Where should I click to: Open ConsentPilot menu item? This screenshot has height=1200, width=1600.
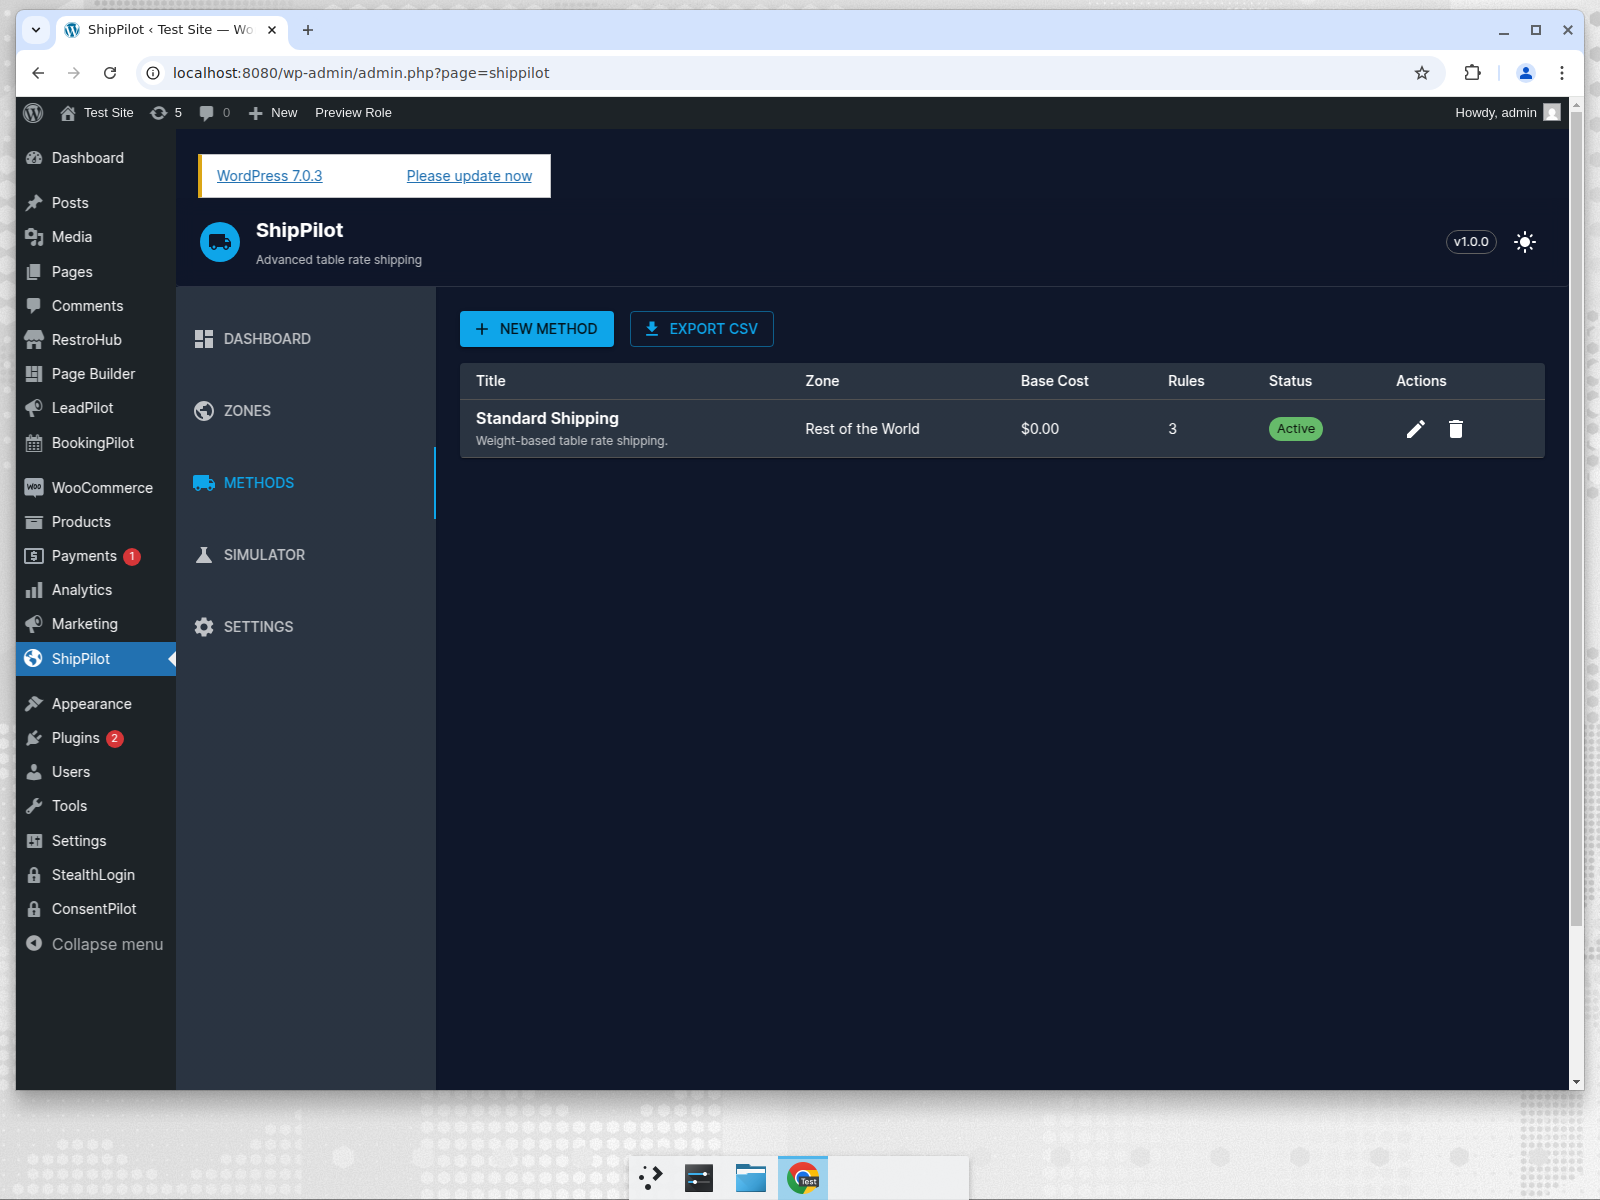(96, 909)
